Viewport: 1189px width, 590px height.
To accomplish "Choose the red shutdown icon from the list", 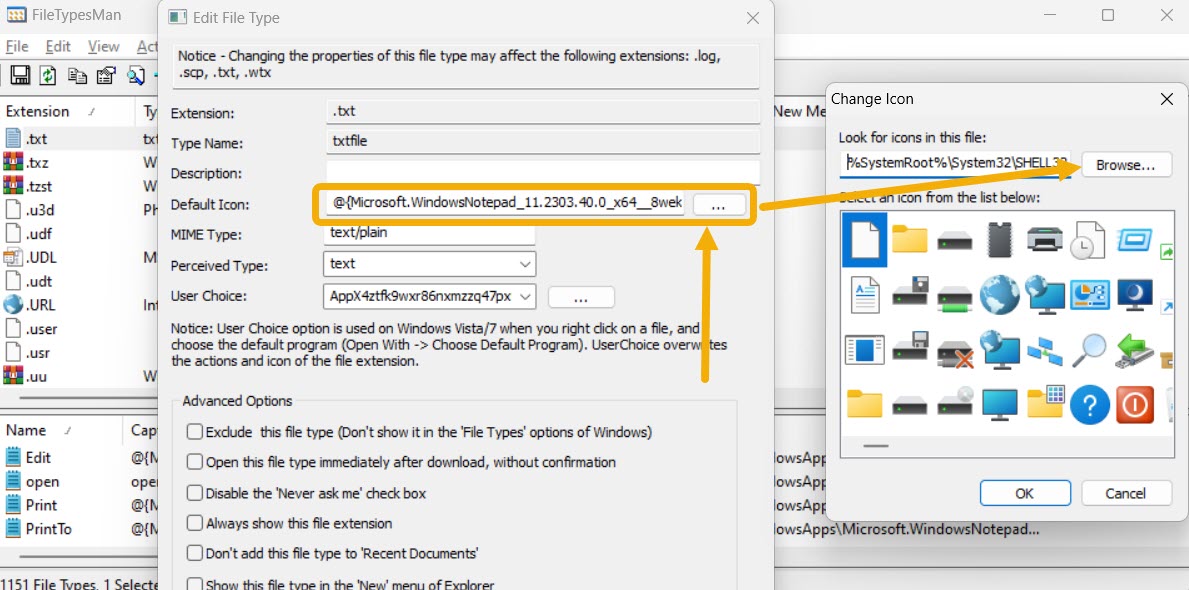I will pyautogui.click(x=1134, y=405).
